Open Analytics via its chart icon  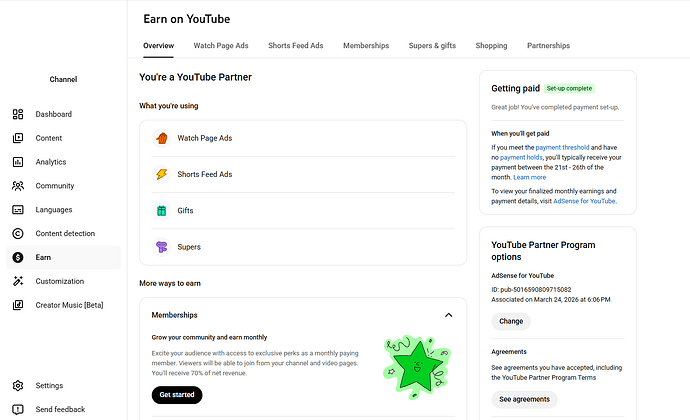(x=18, y=162)
